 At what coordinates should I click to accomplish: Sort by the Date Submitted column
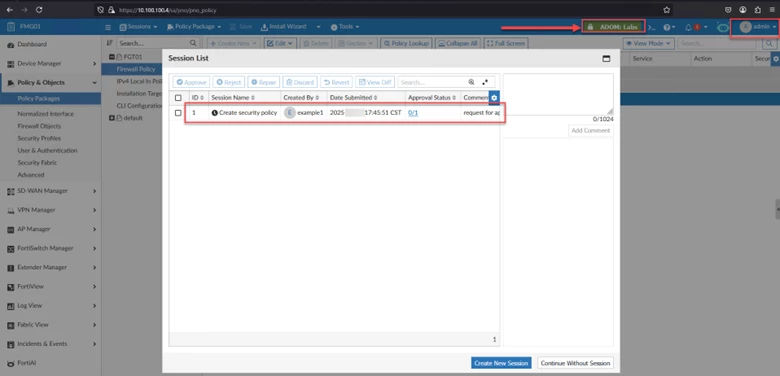(x=354, y=98)
